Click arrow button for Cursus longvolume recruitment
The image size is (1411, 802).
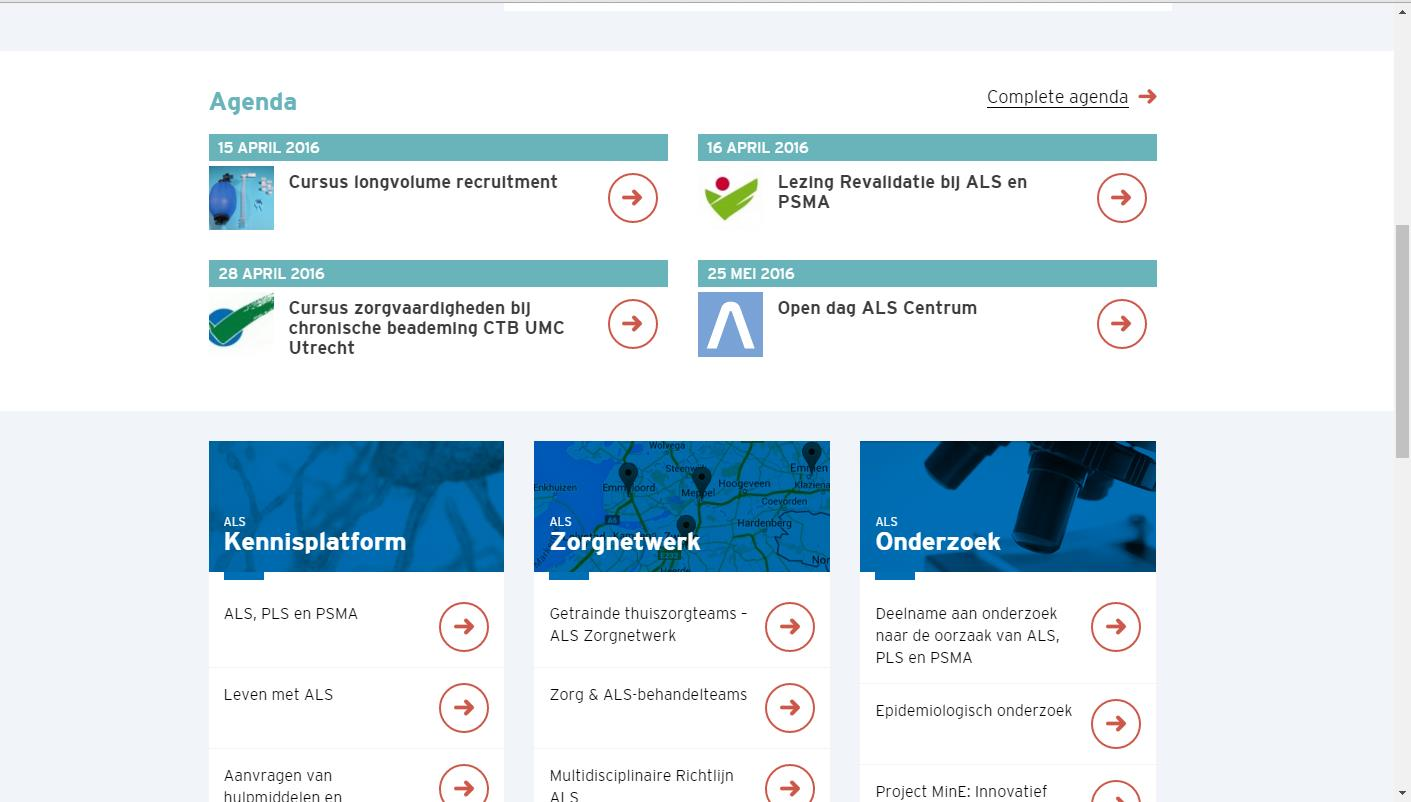633,198
